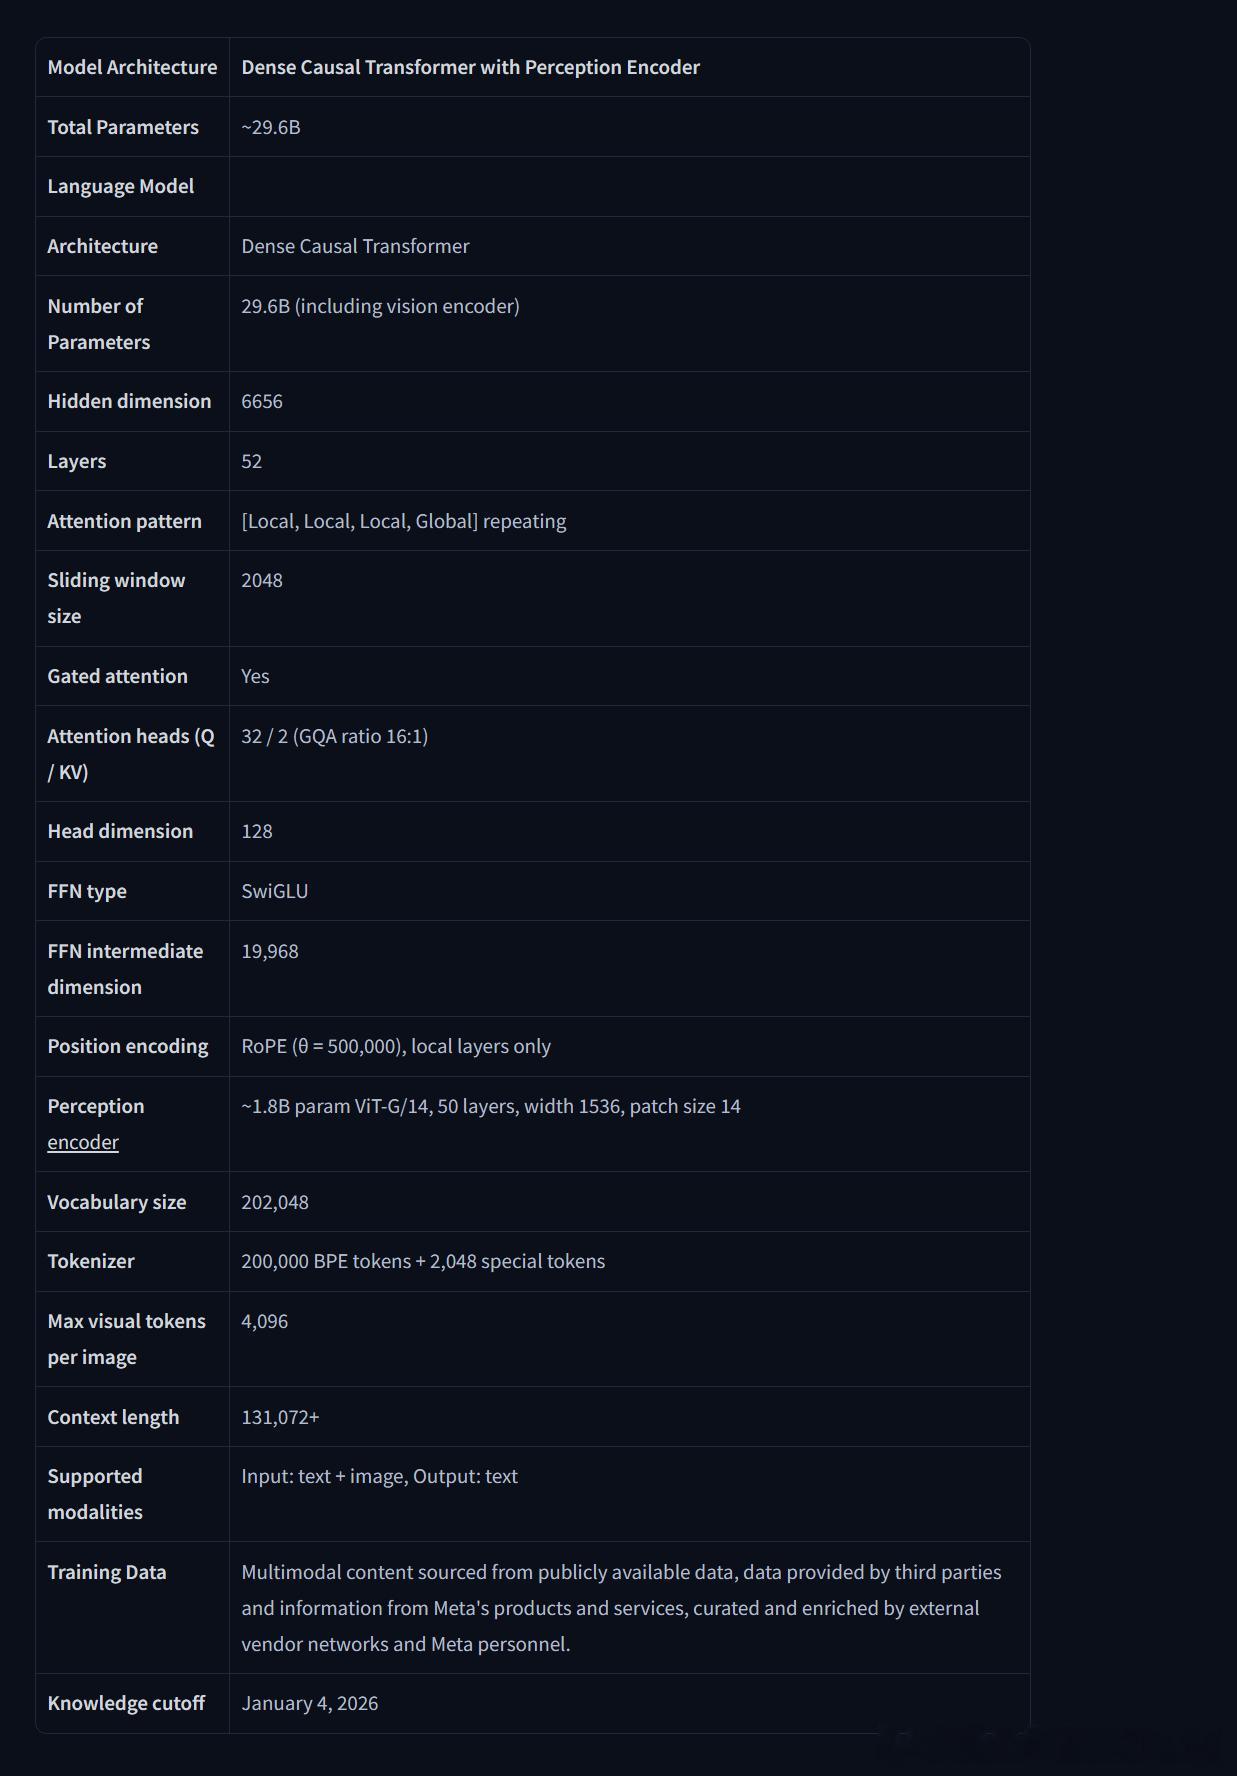
Task: Click Sliding window size value 2048
Action: pos(262,580)
